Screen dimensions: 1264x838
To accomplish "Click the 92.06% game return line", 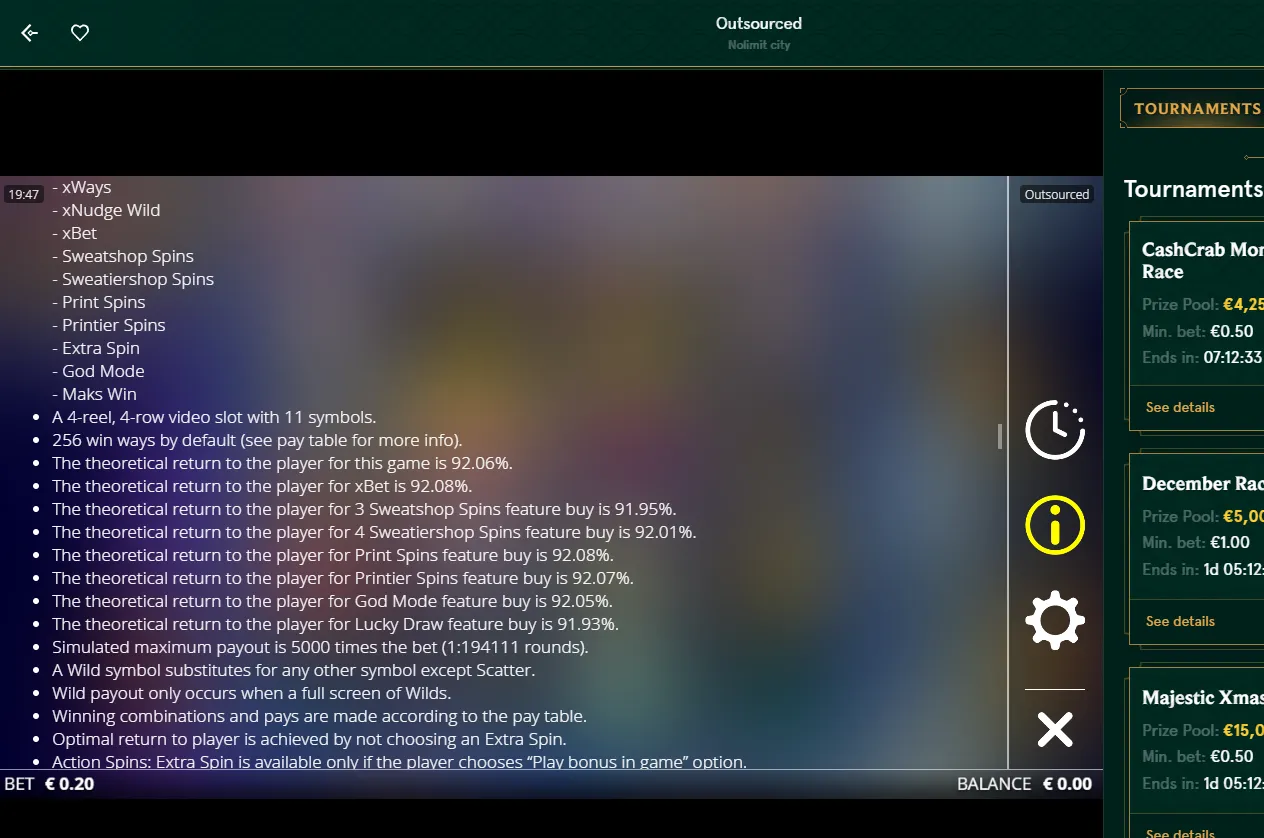I will click(282, 463).
